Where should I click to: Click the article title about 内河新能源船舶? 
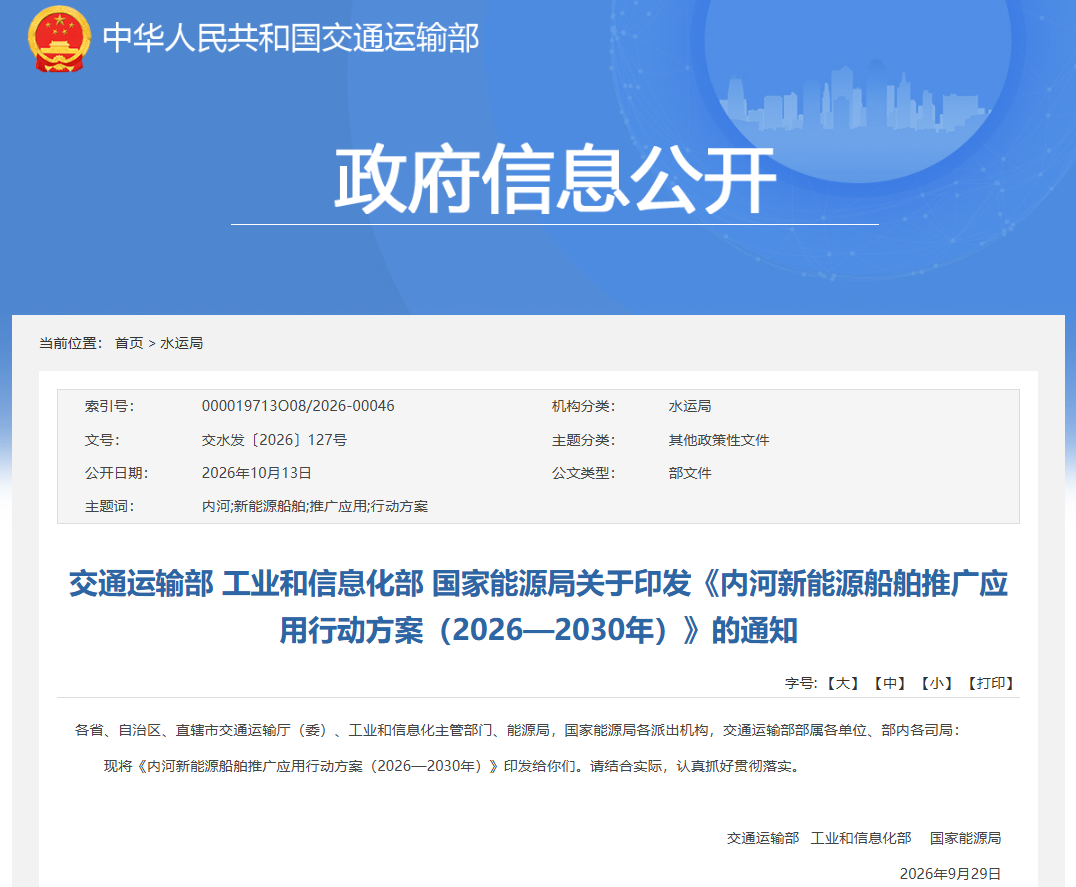(x=538, y=607)
